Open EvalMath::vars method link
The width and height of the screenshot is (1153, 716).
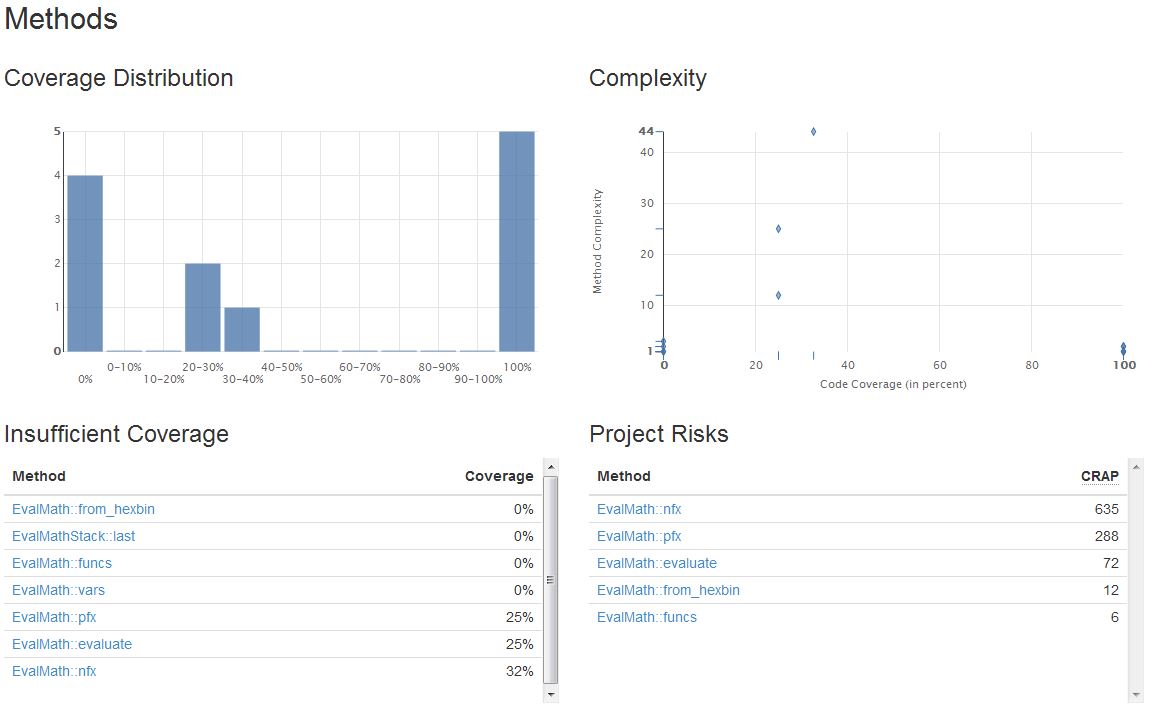[x=58, y=590]
